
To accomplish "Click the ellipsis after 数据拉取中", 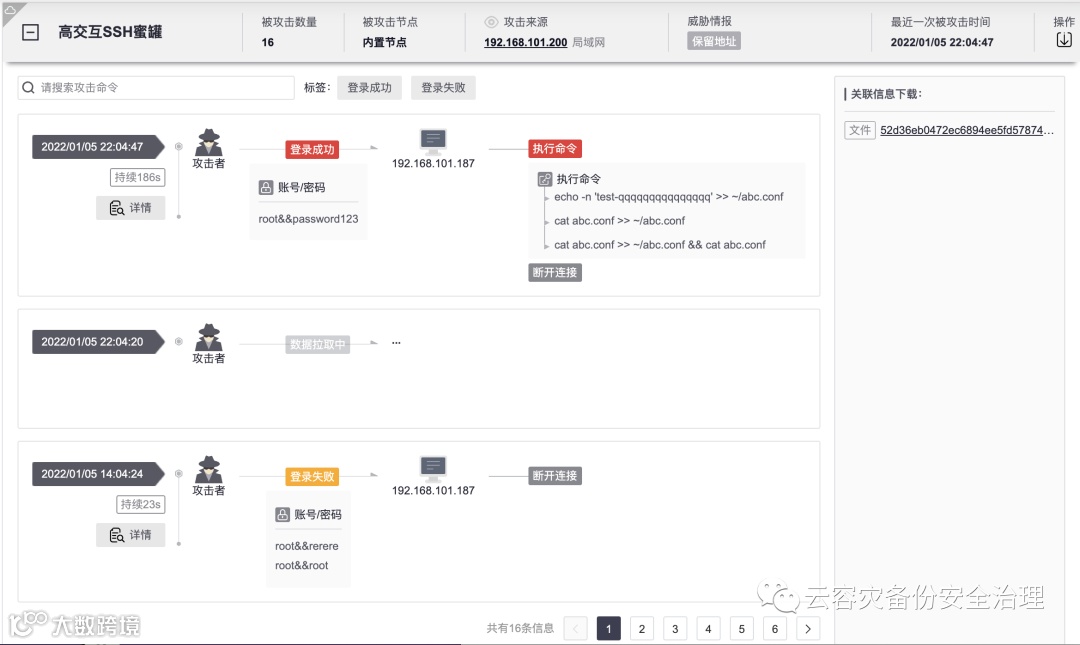I will [x=396, y=342].
